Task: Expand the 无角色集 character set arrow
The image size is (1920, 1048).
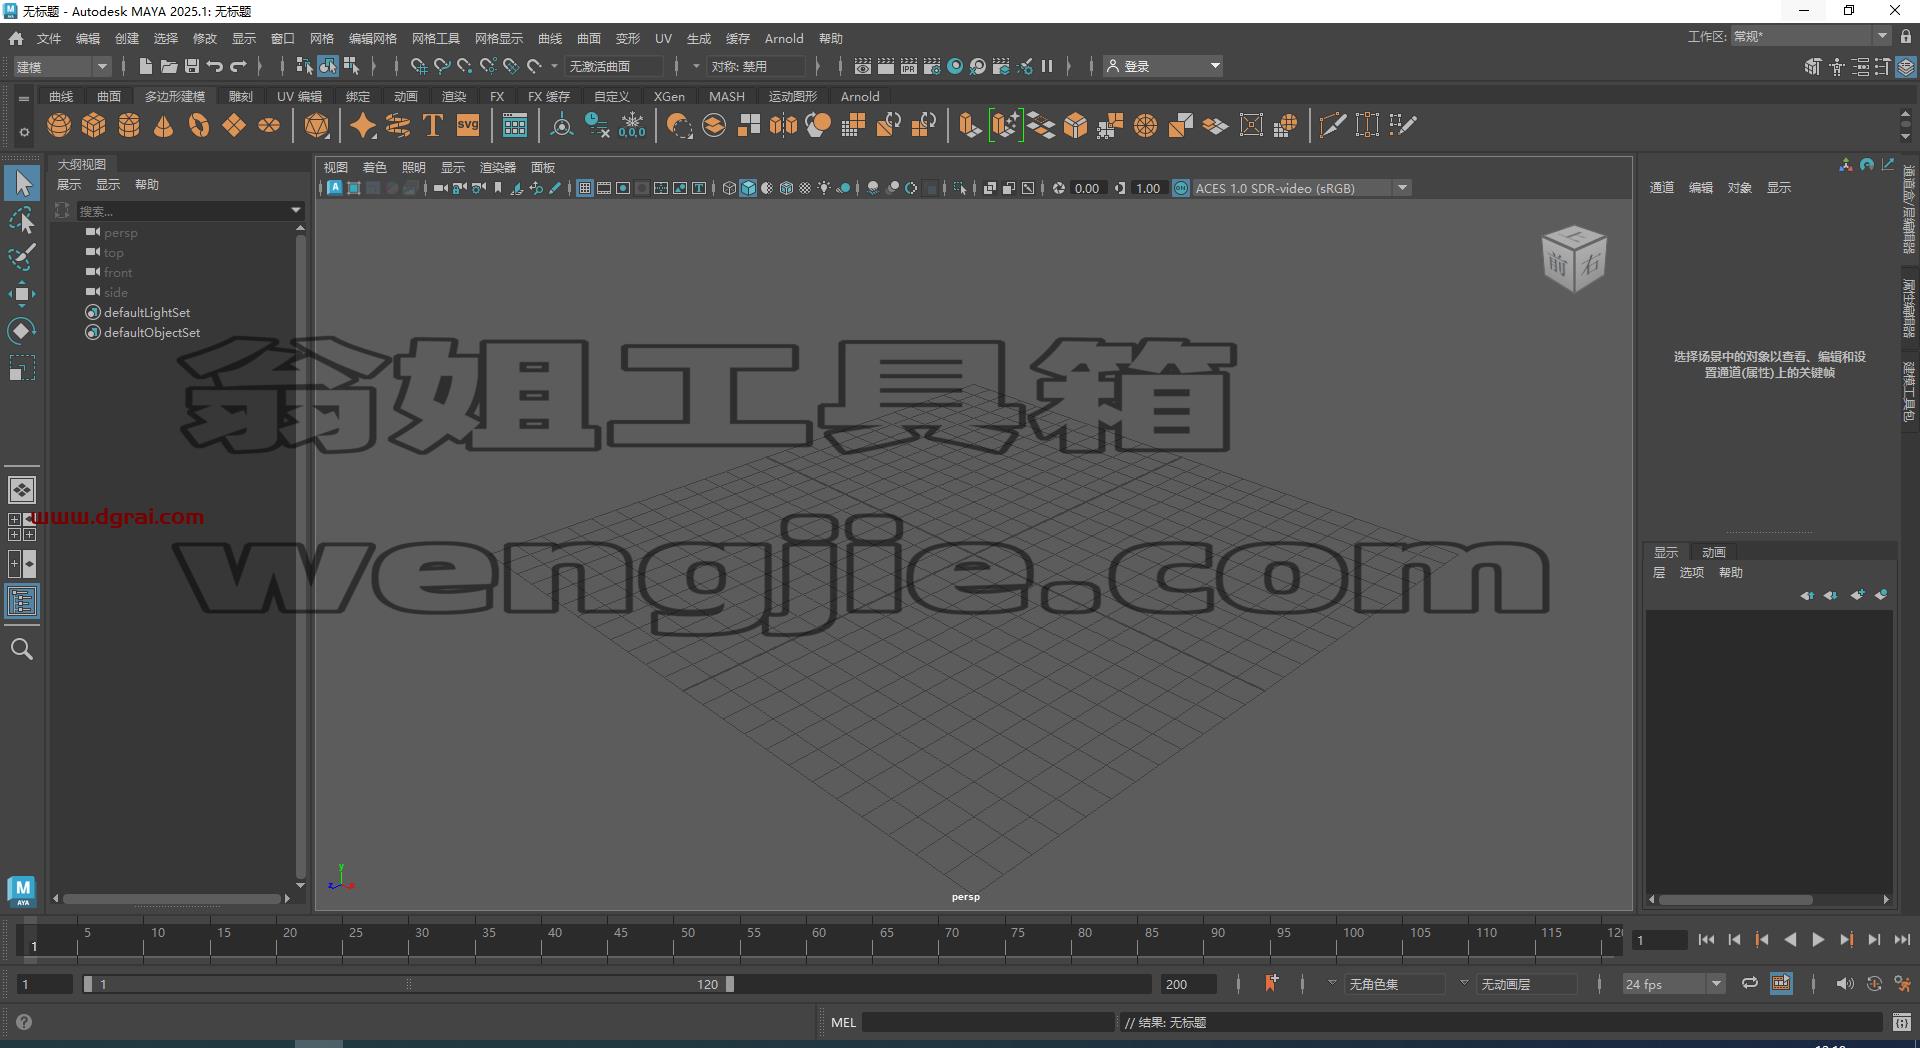Action: click(1332, 983)
